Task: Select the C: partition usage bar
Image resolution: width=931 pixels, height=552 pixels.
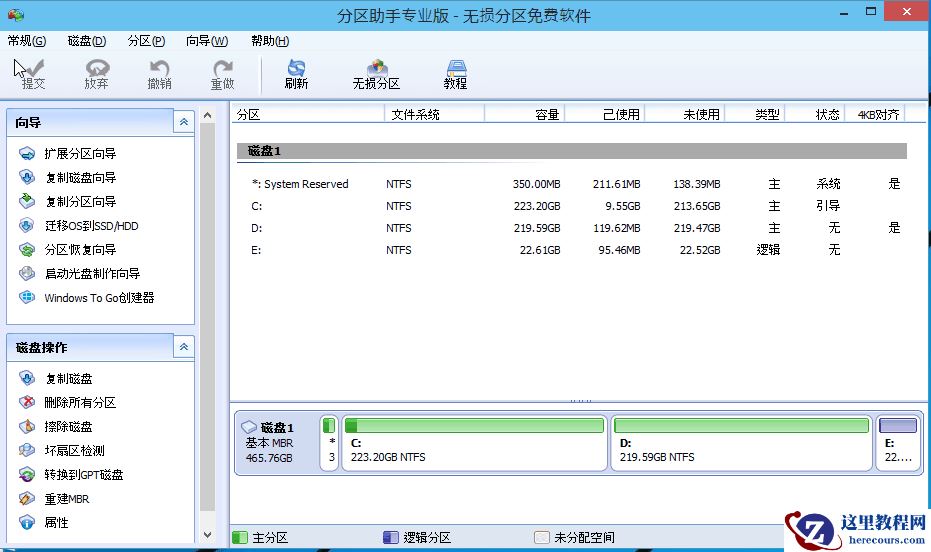Action: click(x=474, y=425)
